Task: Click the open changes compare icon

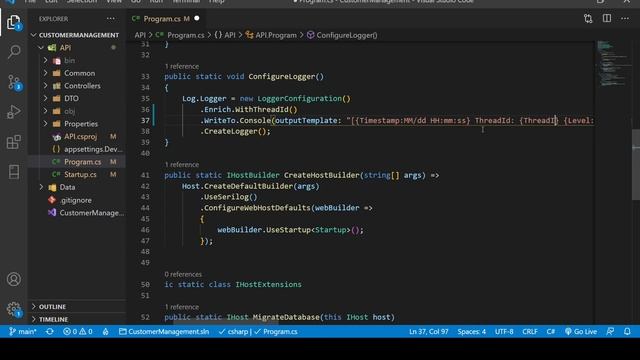Action: 588,19
